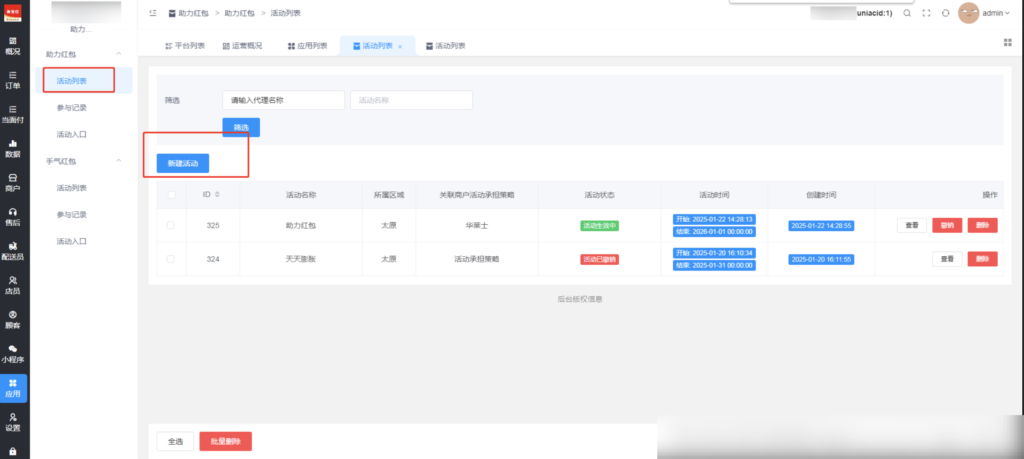Open the 数据 data sidebar icon
This screenshot has width=1024, height=459.
click(x=13, y=148)
